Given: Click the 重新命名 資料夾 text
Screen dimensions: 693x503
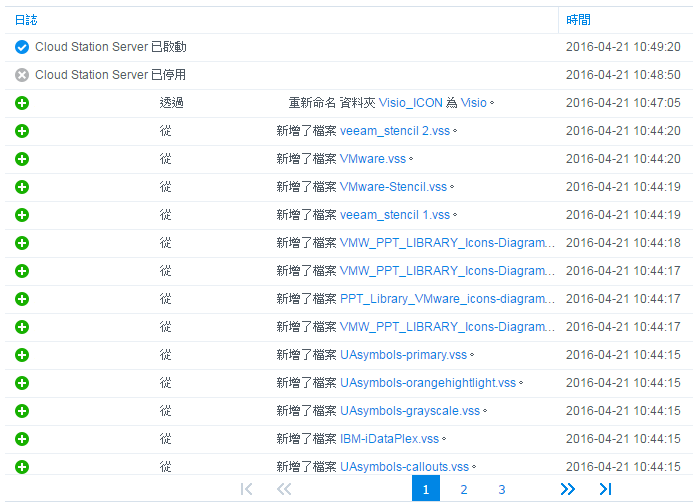Looking at the screenshot, I should [332, 103].
